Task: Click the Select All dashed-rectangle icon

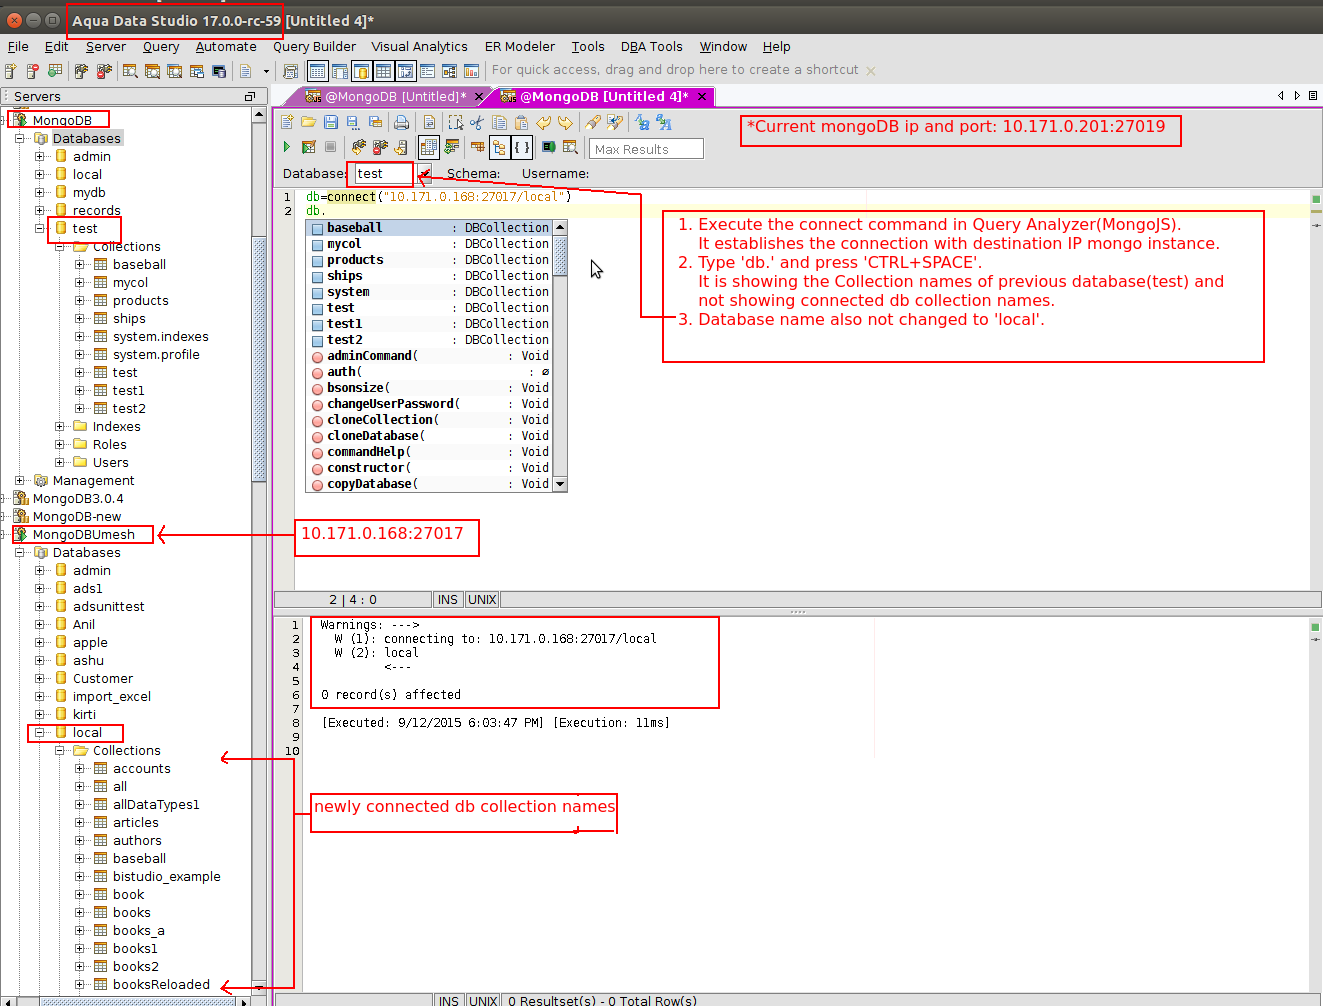Action: [x=455, y=122]
